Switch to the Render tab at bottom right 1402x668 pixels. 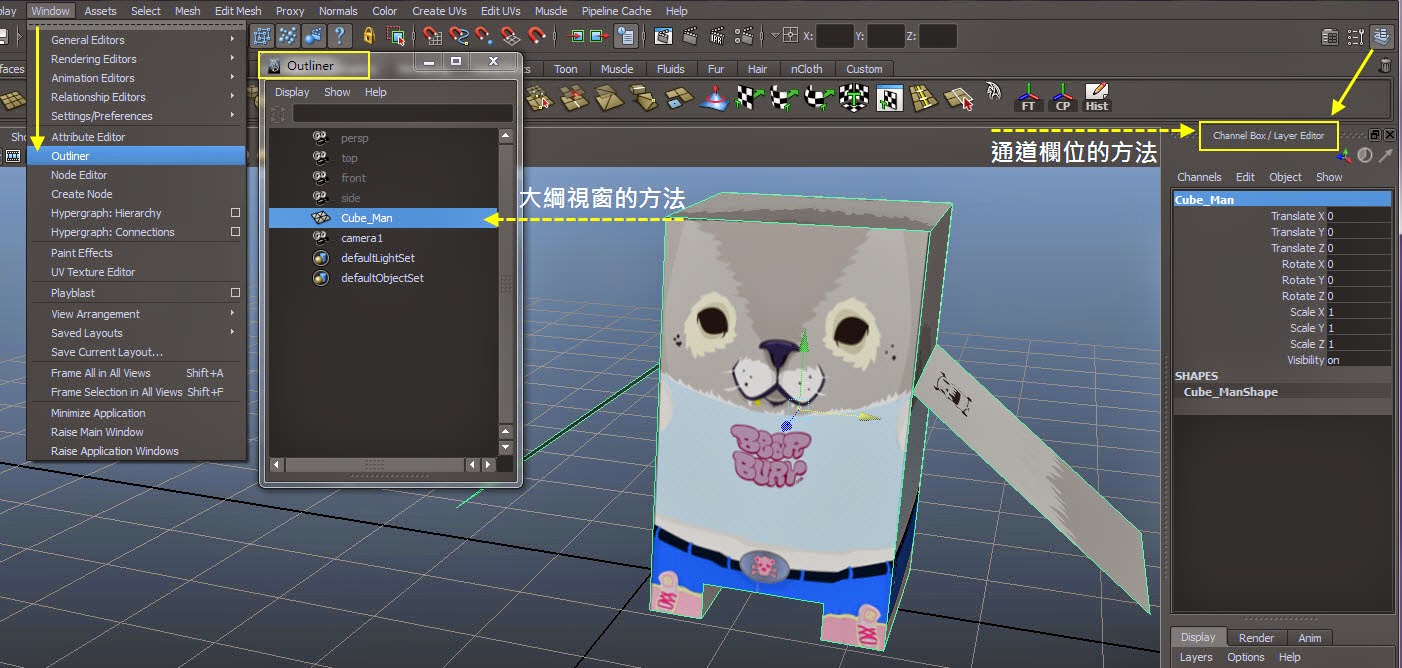(x=1256, y=637)
